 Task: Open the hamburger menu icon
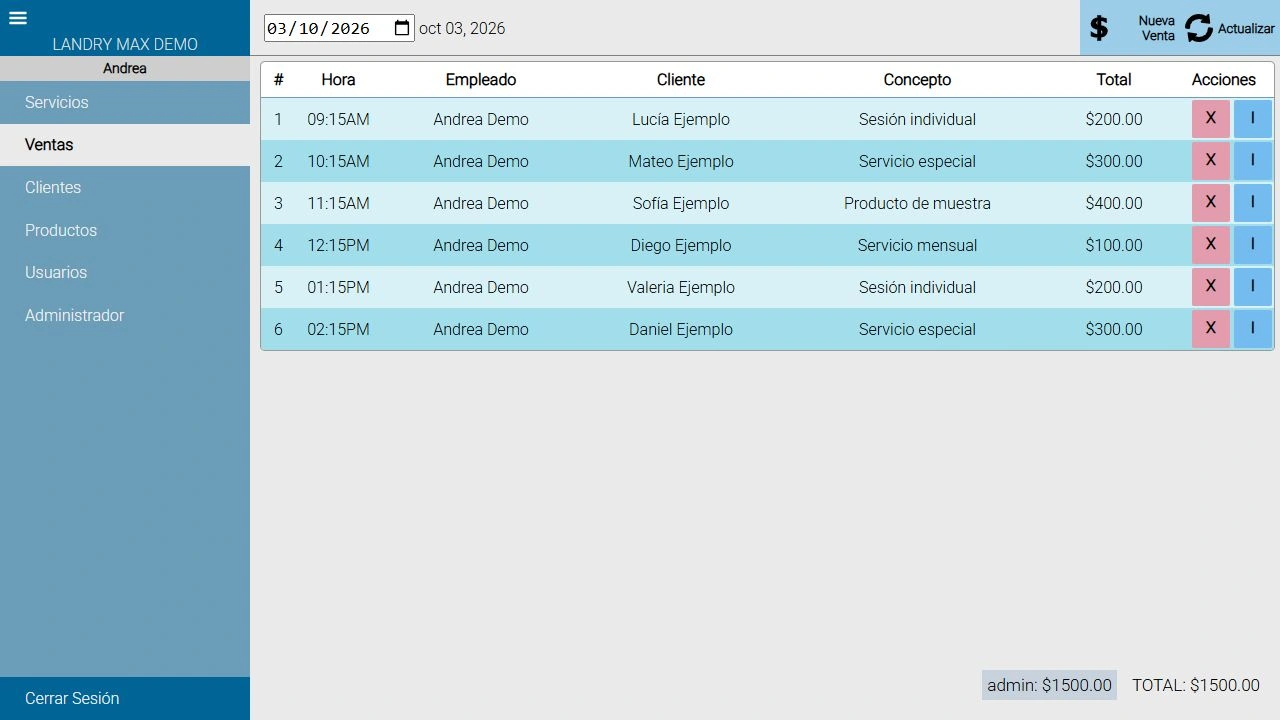[18, 18]
